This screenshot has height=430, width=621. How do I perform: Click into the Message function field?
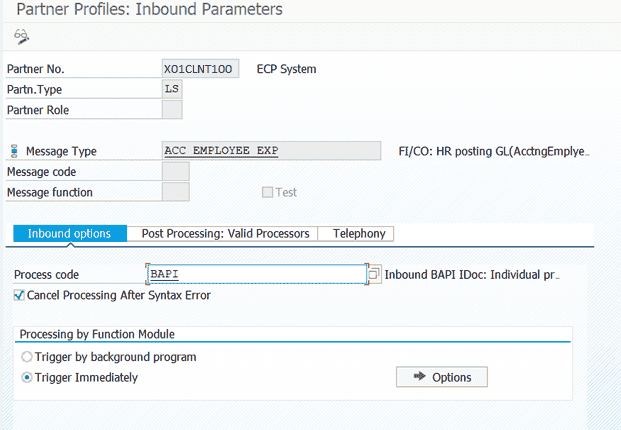(x=175, y=192)
